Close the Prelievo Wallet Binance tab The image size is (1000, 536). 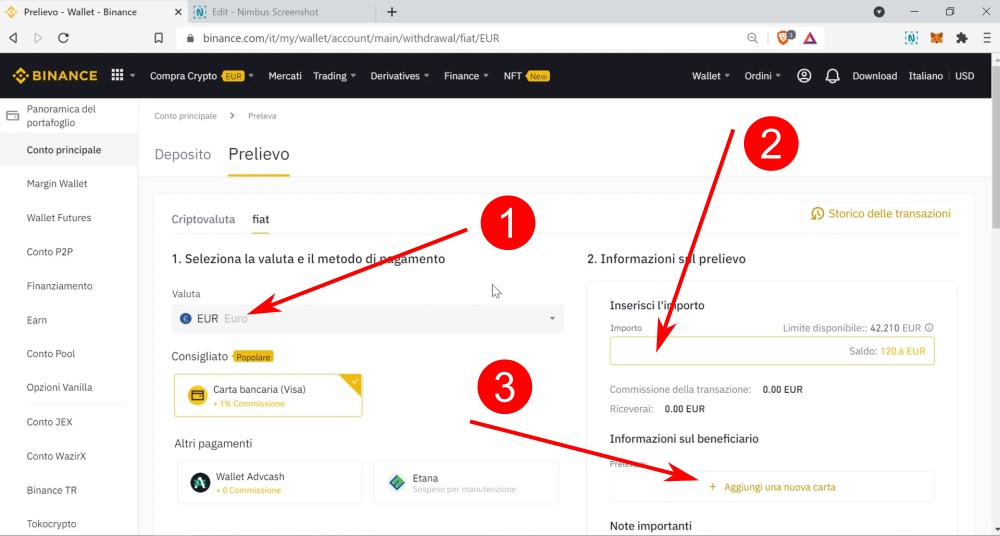(x=177, y=12)
